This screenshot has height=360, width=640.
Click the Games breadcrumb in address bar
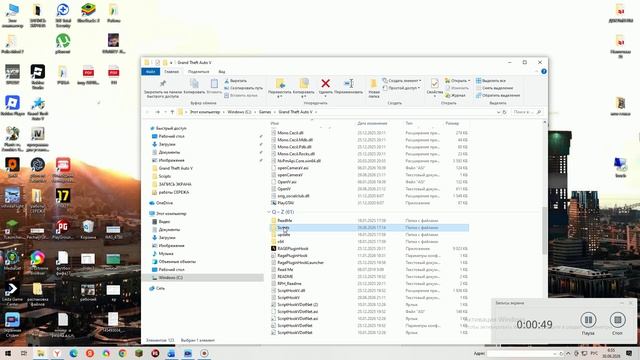click(265, 112)
